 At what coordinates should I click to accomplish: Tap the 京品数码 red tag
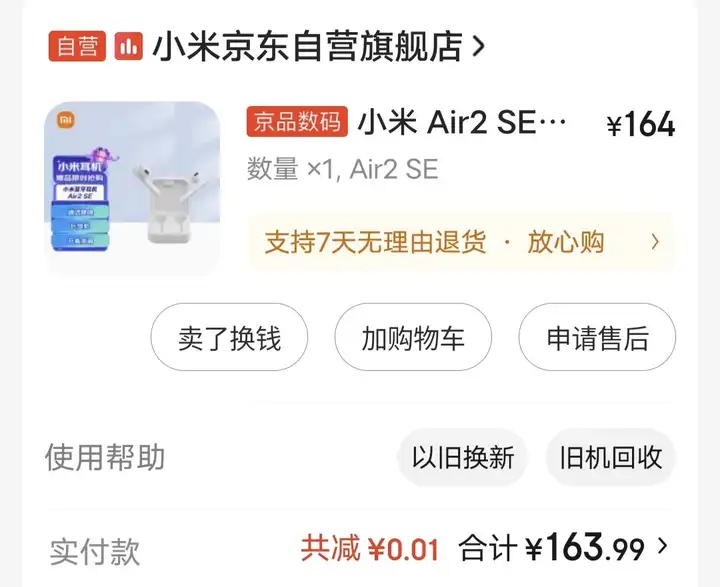[297, 122]
